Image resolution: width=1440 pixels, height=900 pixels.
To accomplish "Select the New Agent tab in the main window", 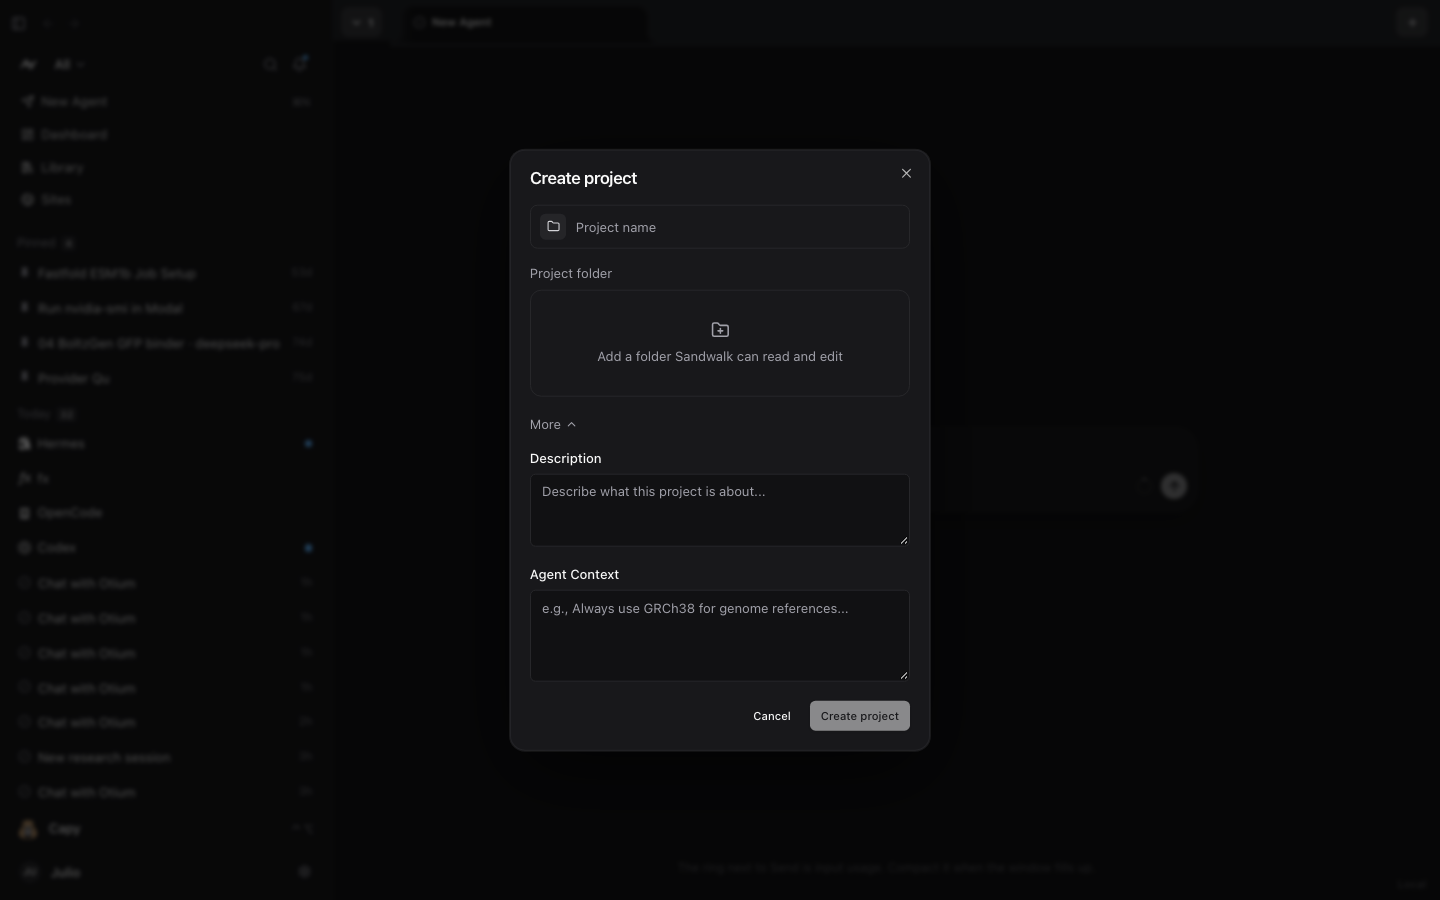I will point(524,22).
